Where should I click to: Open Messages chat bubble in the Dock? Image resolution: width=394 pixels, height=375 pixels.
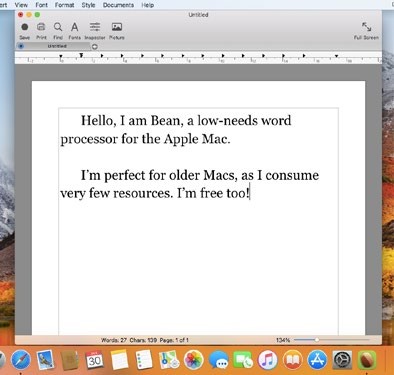pos(218,360)
